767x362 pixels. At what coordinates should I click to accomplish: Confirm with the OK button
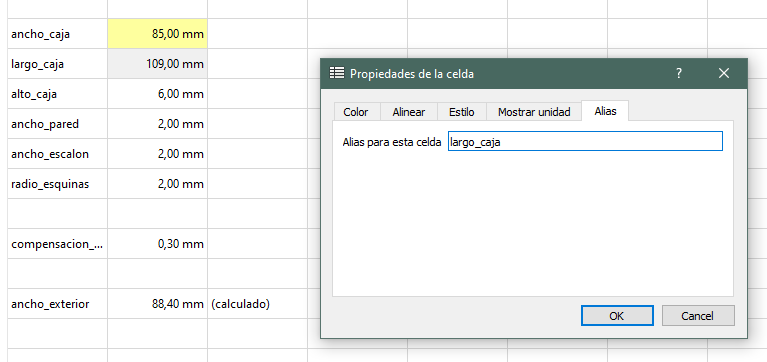click(x=617, y=316)
